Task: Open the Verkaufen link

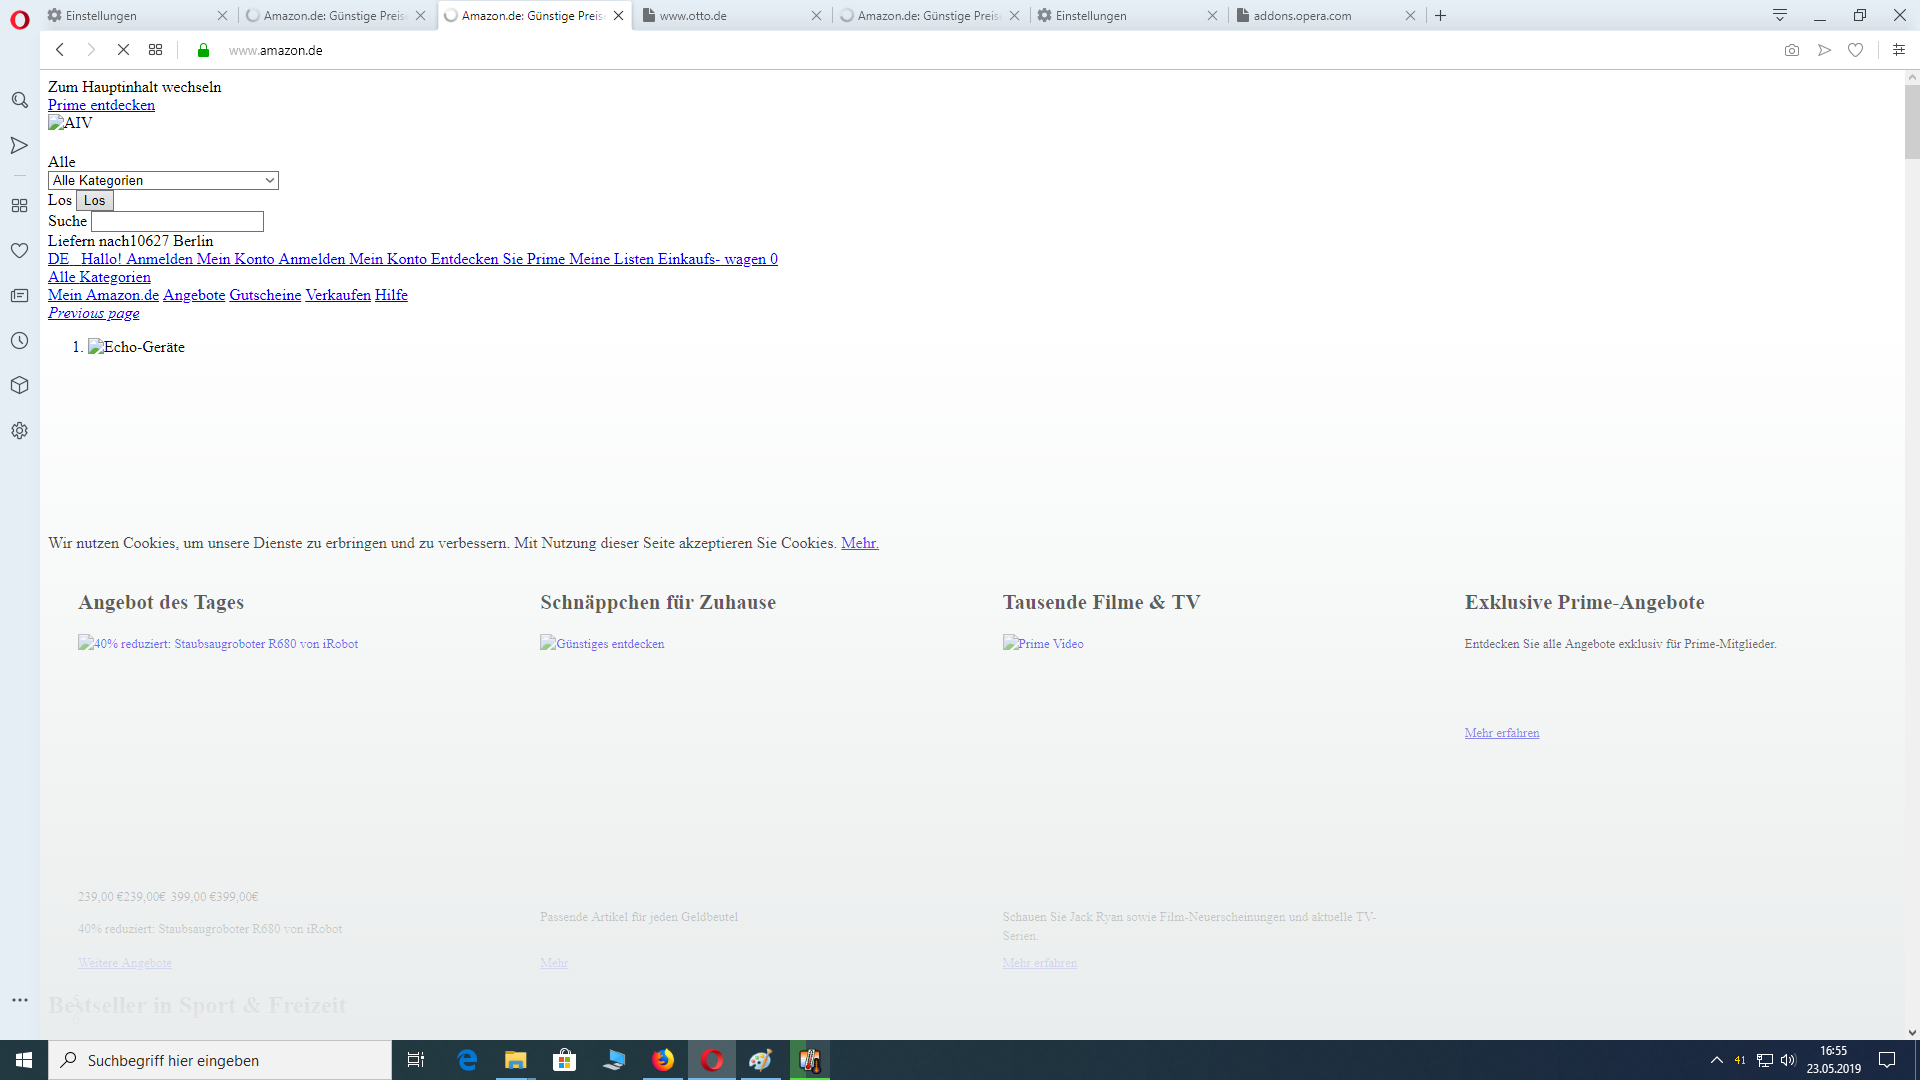Action: pos(338,295)
